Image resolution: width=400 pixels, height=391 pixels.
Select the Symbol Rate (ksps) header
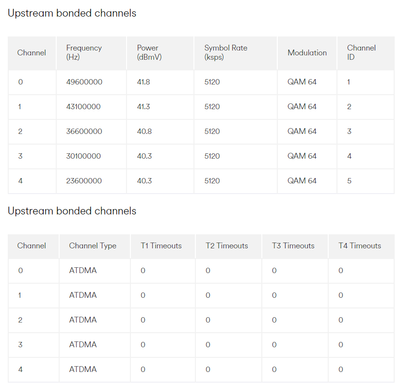[226, 52]
